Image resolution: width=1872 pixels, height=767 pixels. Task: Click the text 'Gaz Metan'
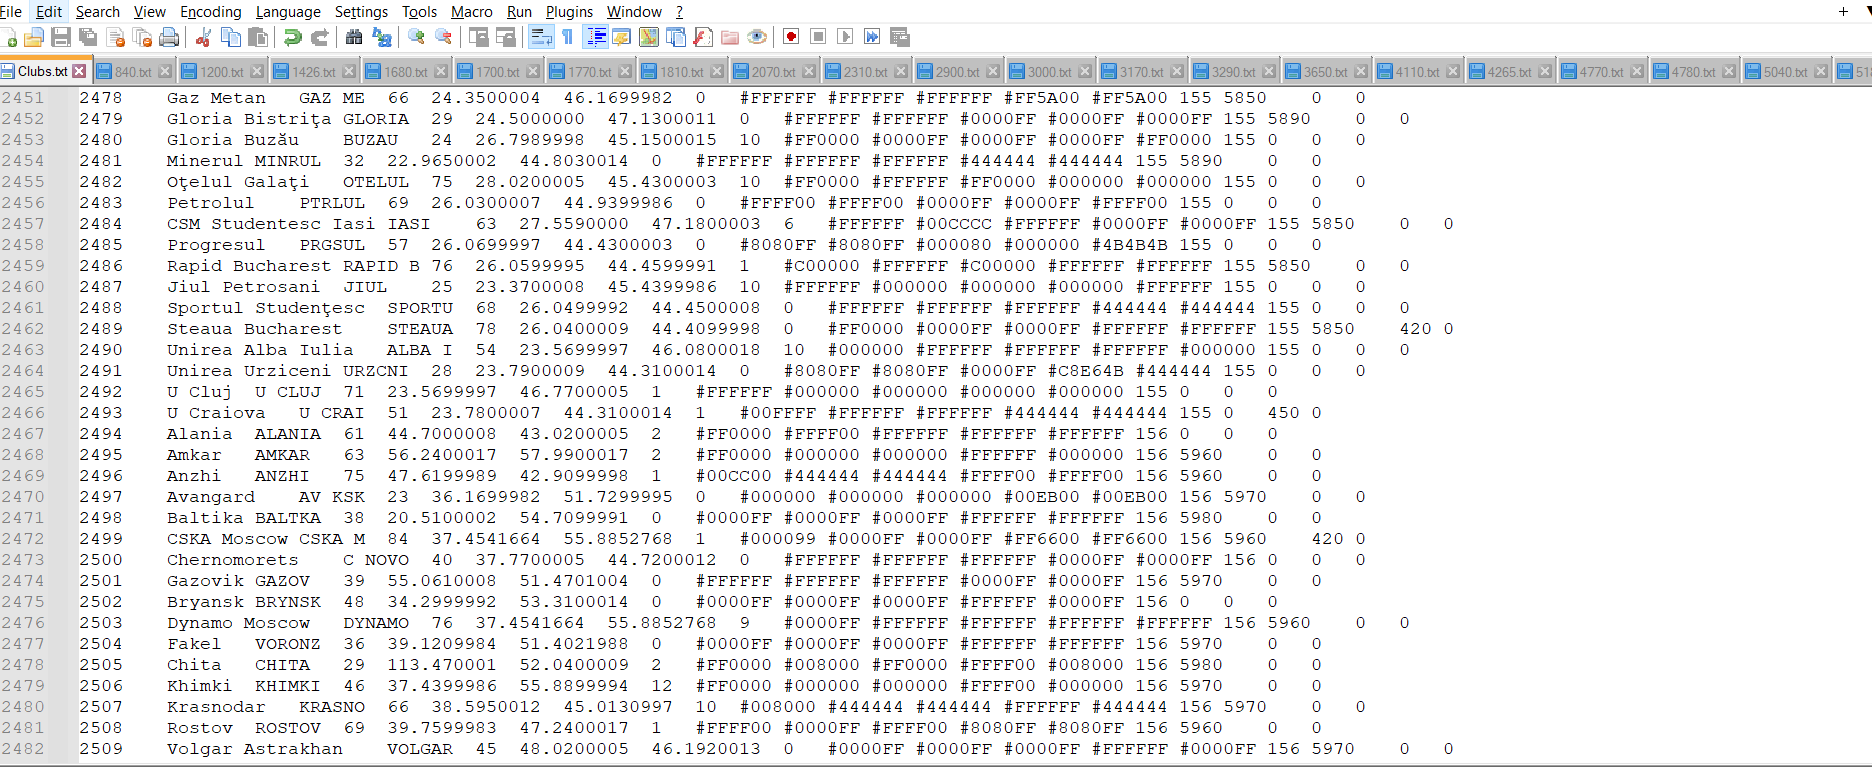216,98
